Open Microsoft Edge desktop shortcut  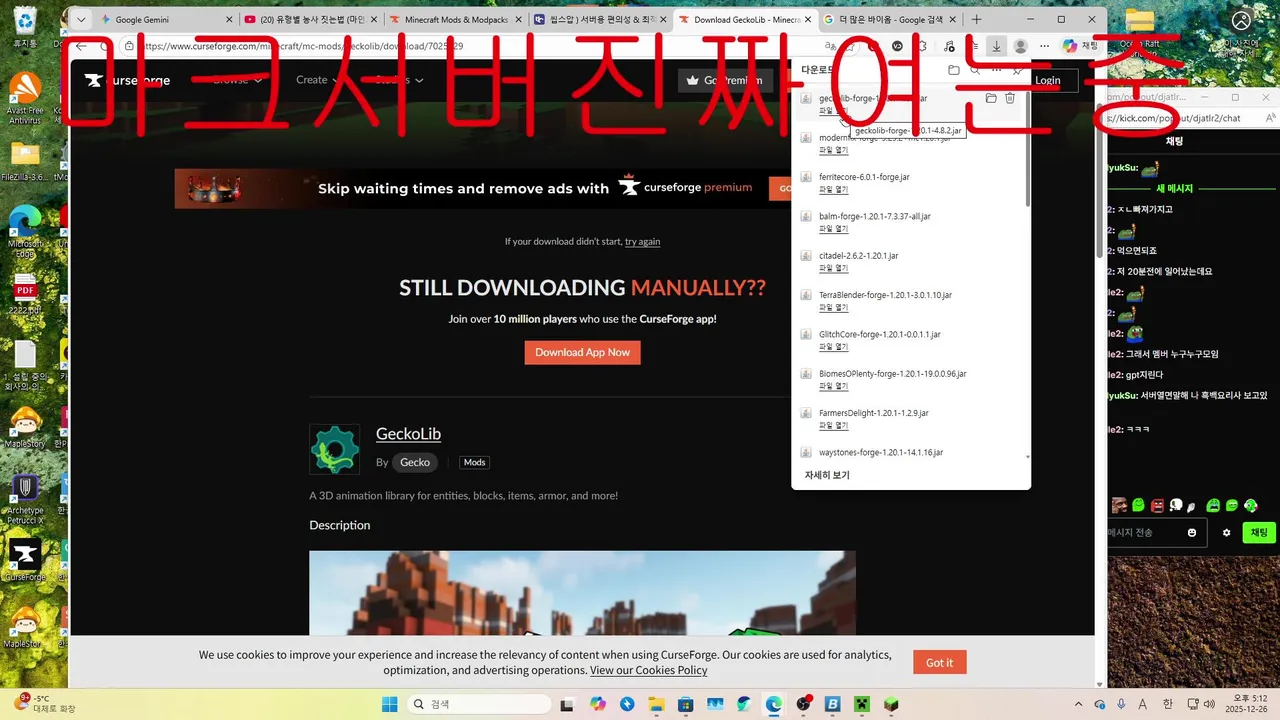(x=25, y=232)
